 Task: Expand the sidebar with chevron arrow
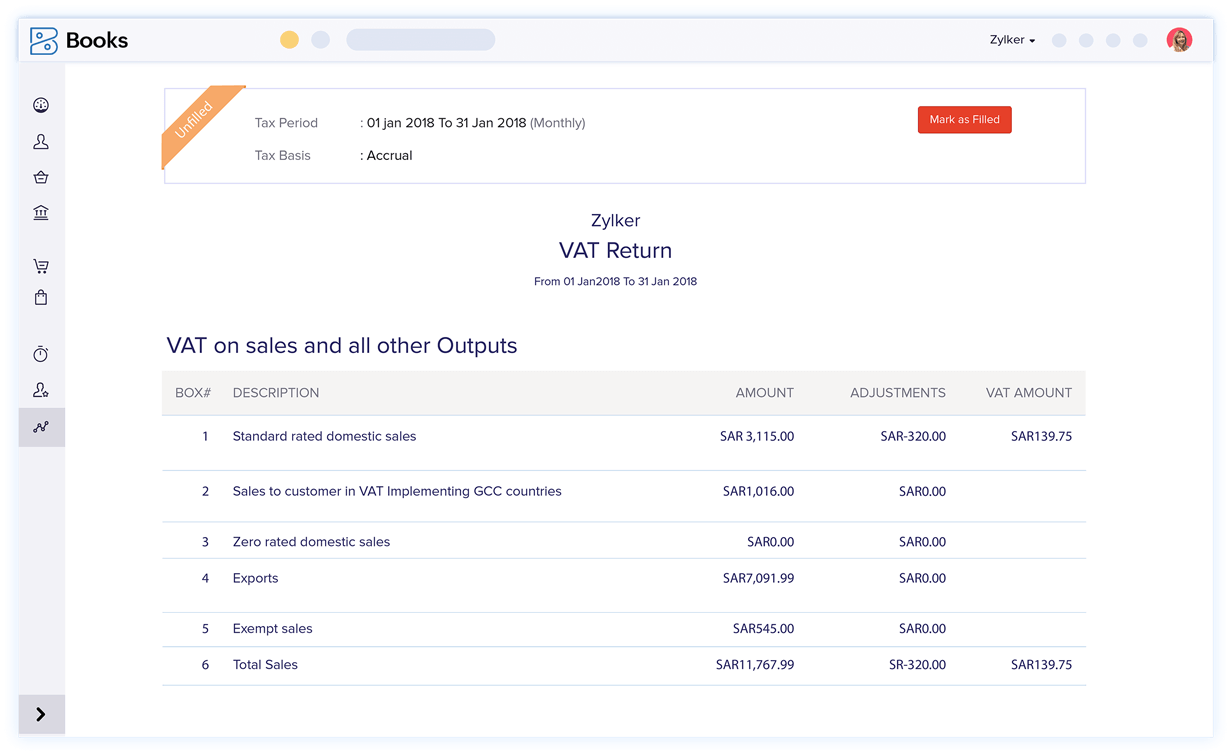pos(41,714)
